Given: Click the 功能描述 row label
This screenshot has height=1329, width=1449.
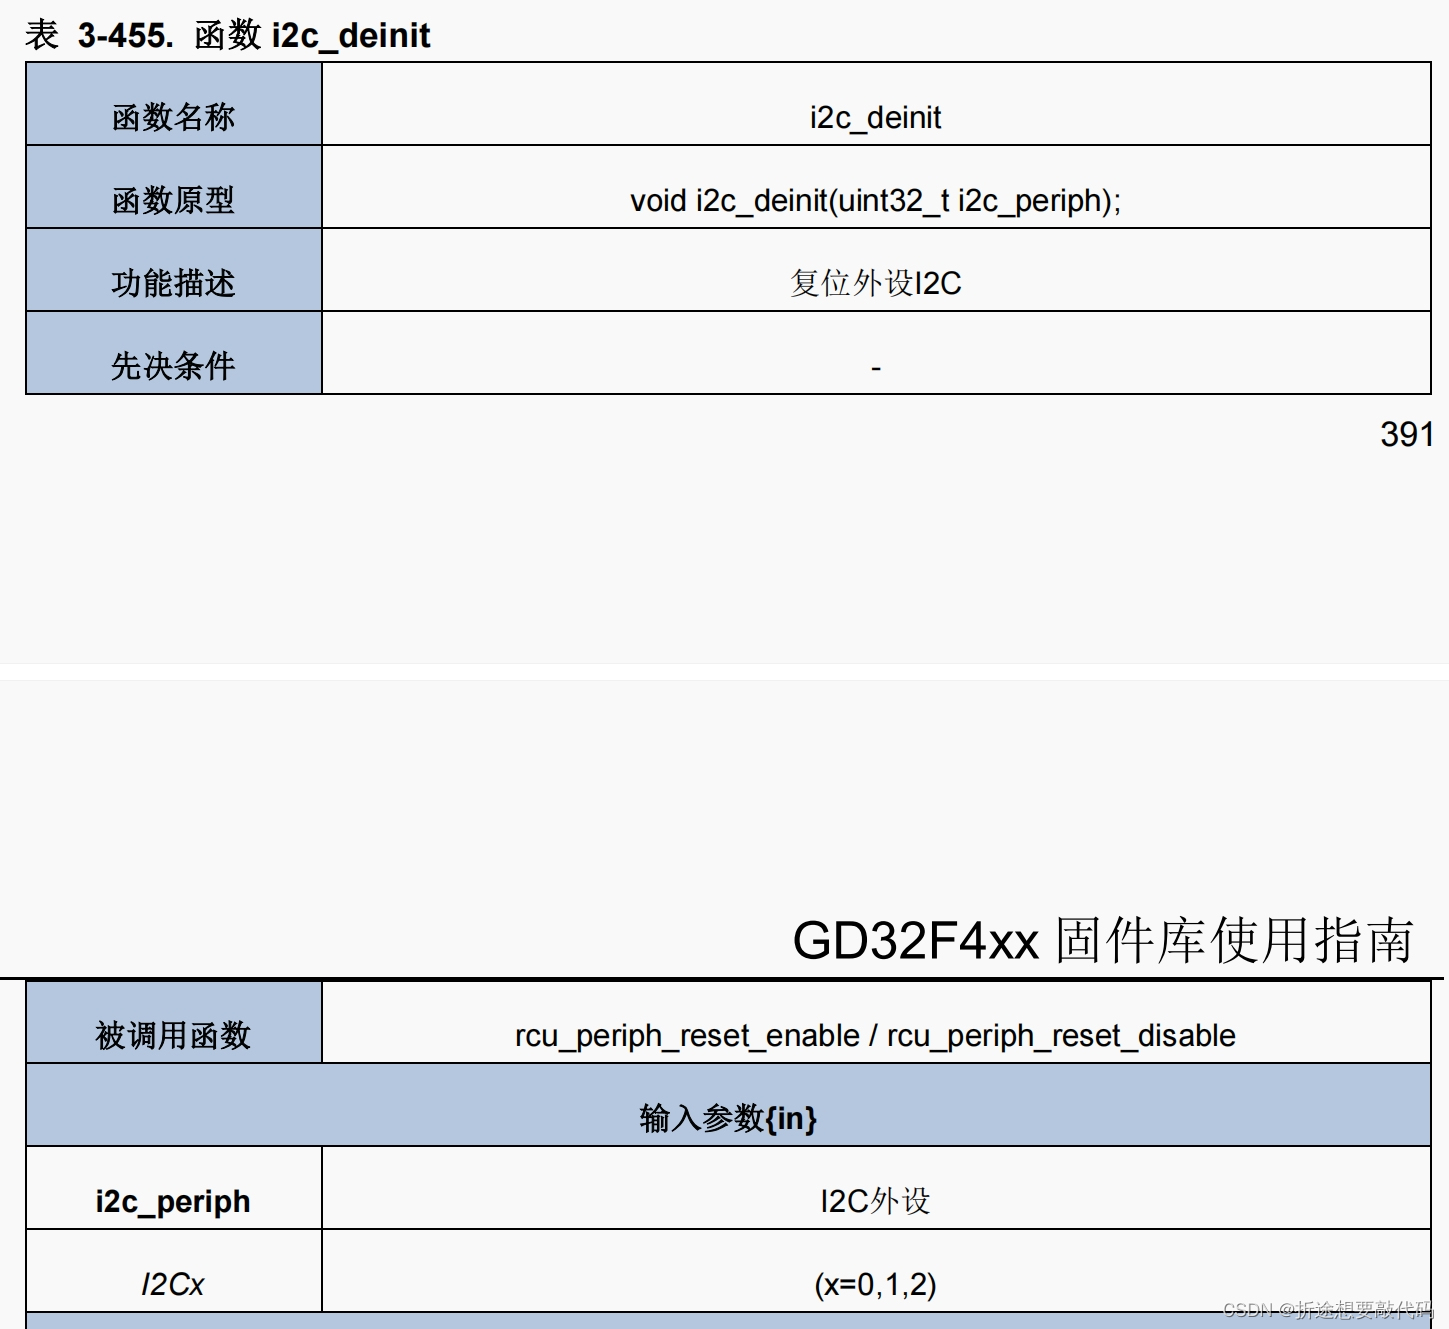Looking at the screenshot, I should (x=172, y=284).
